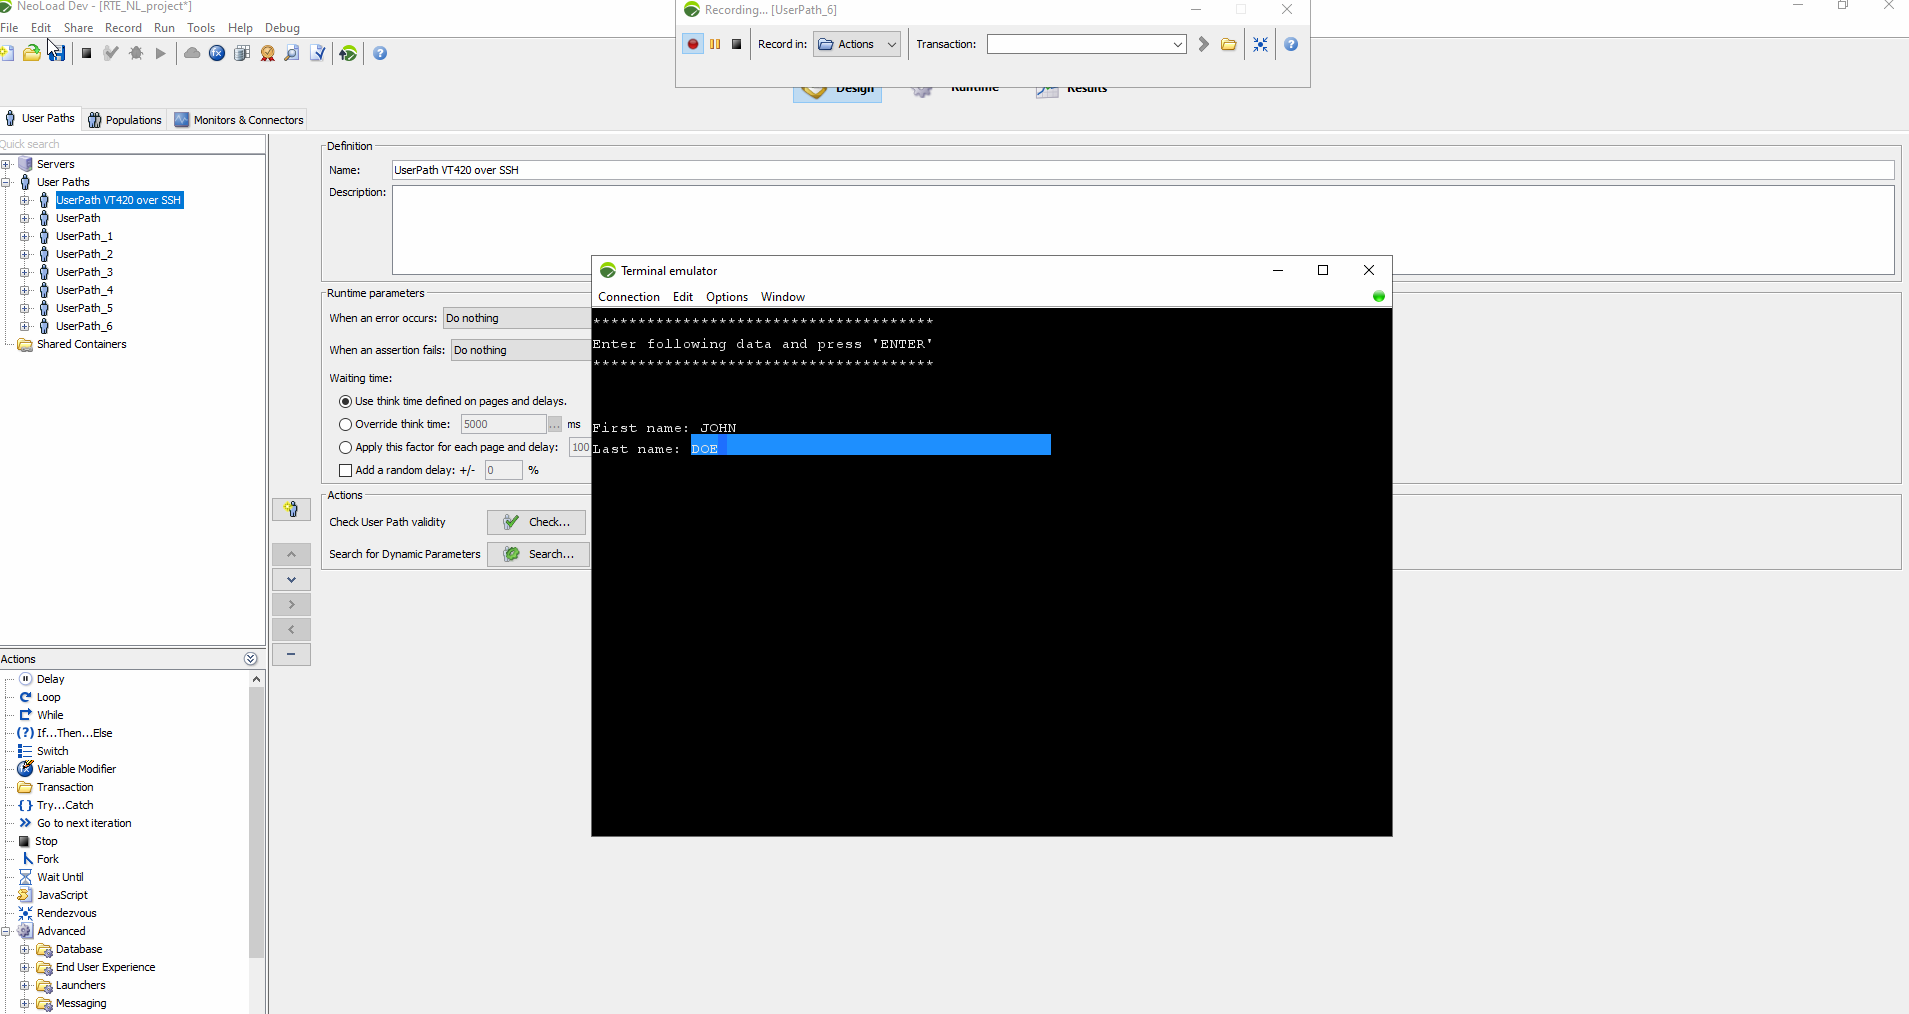Select the red Record button in Recording window
The height and width of the screenshot is (1014, 1909).
691,44
